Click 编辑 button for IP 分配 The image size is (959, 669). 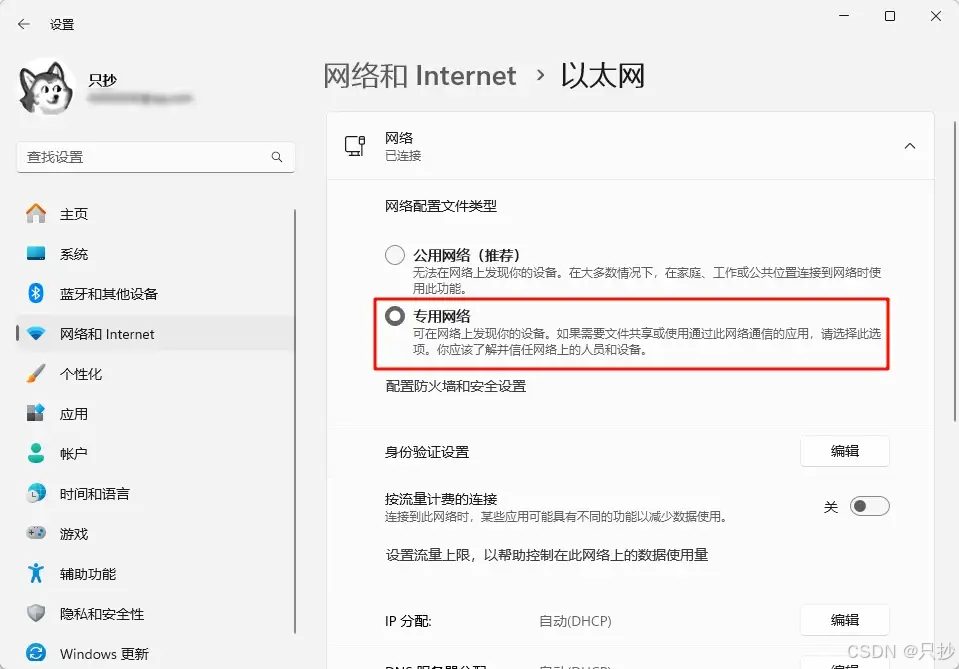tap(845, 620)
